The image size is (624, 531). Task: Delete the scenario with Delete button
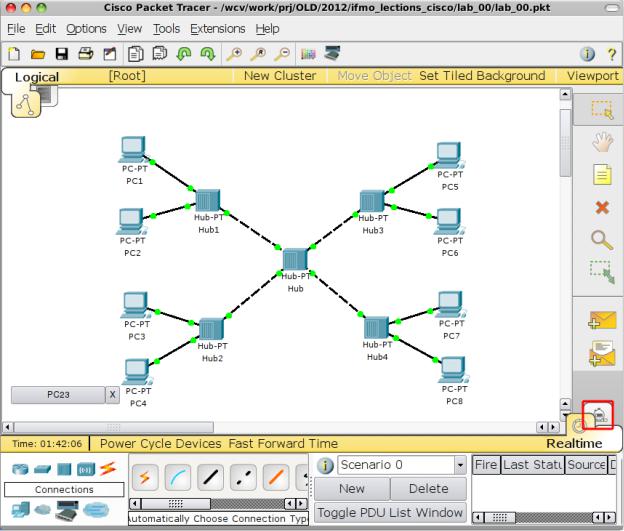[x=428, y=488]
